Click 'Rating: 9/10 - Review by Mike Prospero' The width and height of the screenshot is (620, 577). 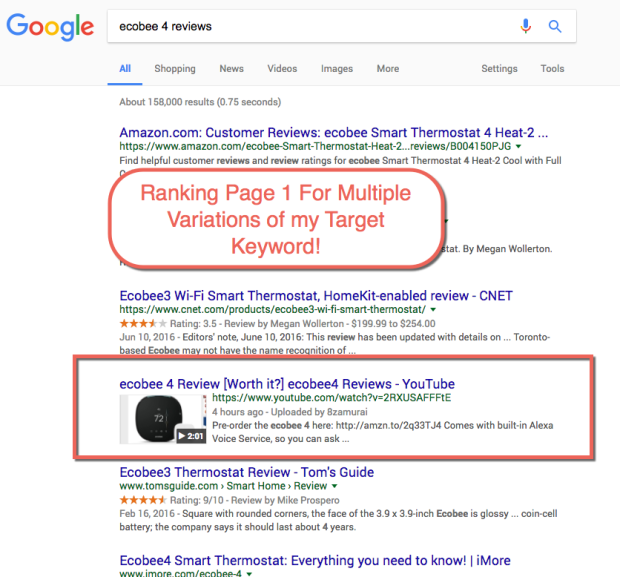[255, 500]
